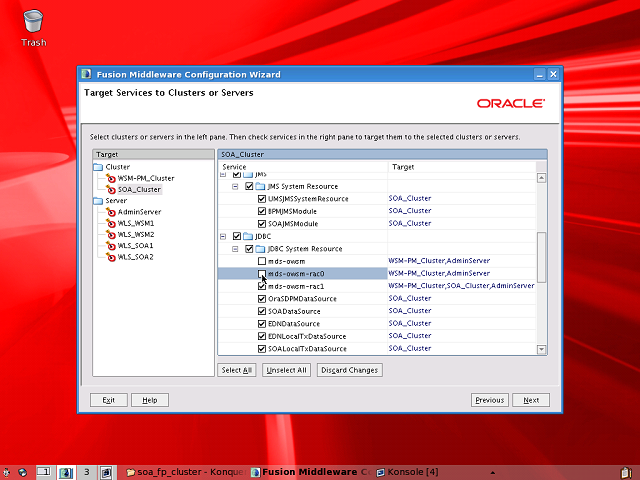Uncheck SOAJMSModule service
Viewport: 640px width, 480px height.
262,224
